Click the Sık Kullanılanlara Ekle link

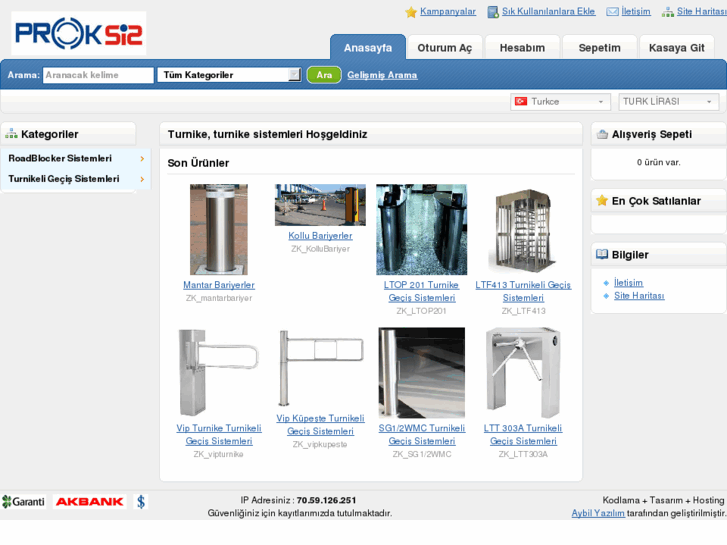[548, 12]
